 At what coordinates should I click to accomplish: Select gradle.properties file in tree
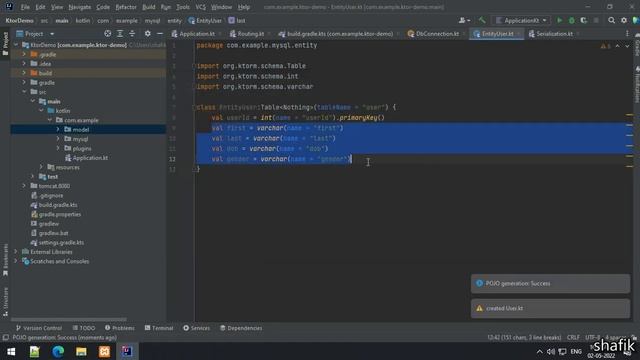pyautogui.click(x=60, y=214)
